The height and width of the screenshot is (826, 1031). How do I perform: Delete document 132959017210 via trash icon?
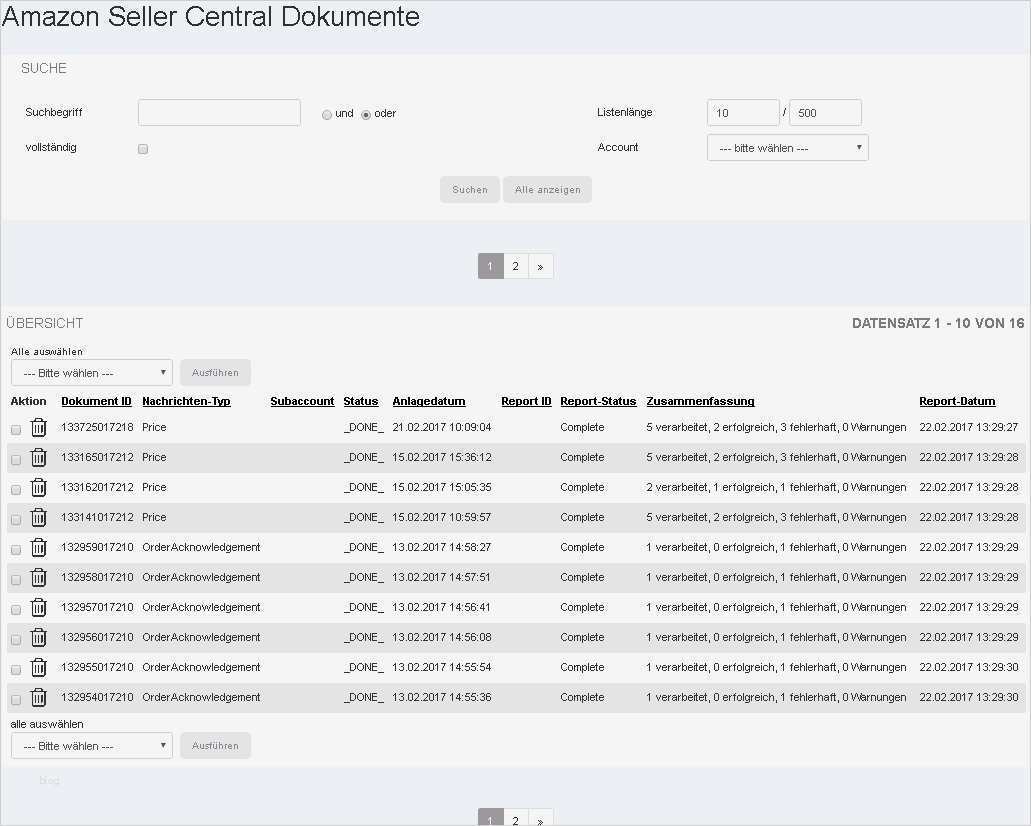[39, 547]
